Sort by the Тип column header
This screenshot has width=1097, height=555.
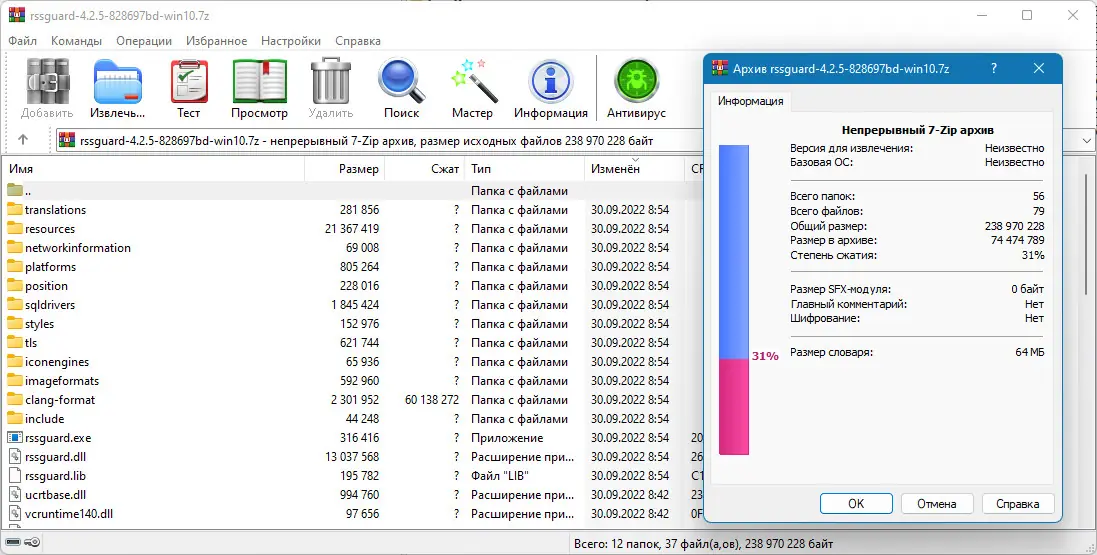coord(525,169)
